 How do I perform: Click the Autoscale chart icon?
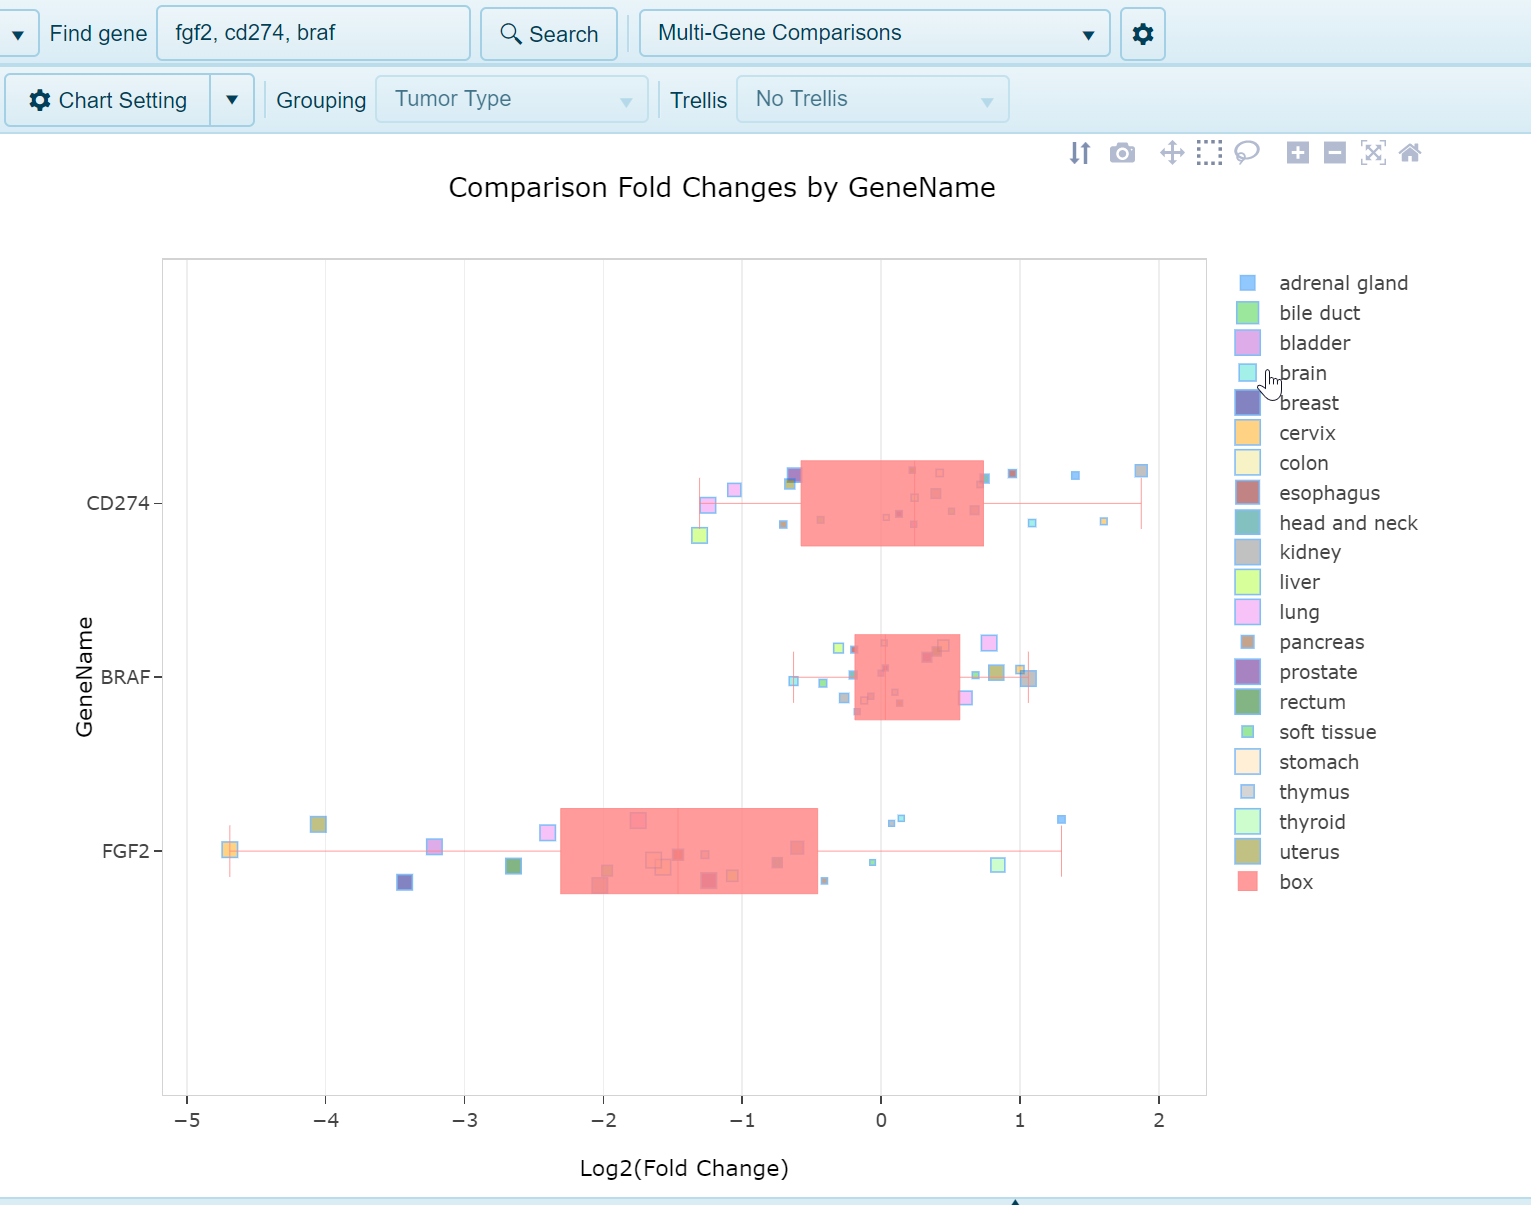coord(1373,153)
